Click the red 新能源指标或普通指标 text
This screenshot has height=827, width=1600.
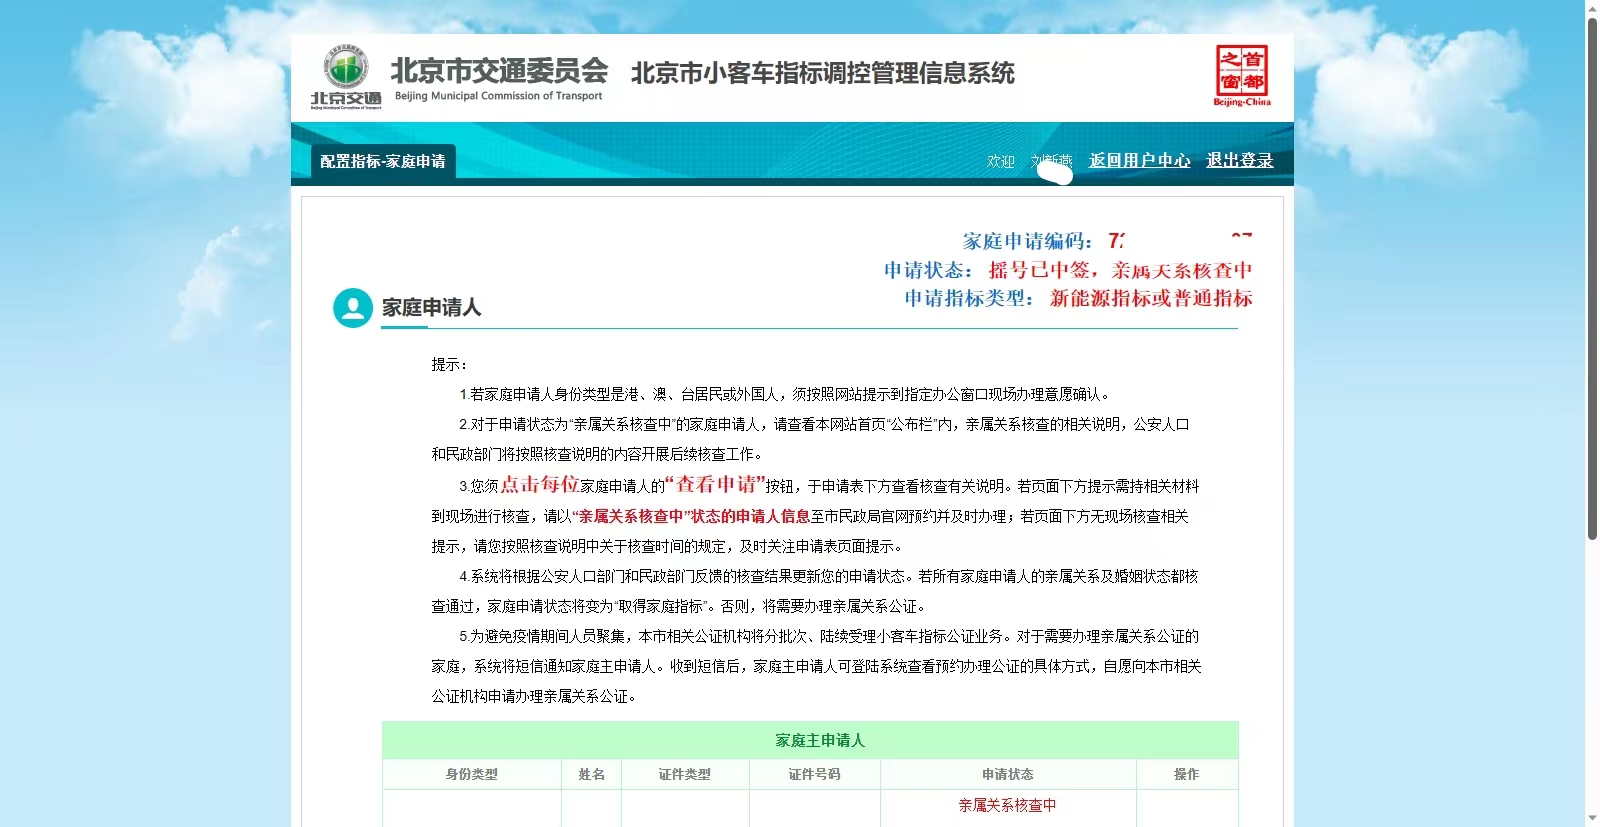pos(1150,298)
